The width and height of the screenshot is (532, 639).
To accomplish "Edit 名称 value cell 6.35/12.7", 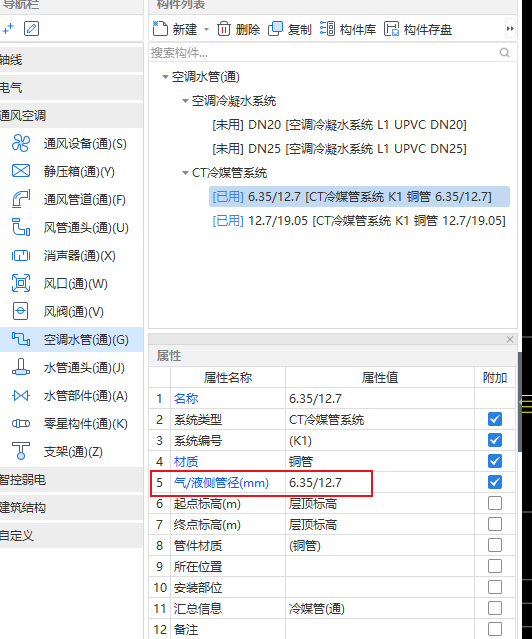I will tap(380, 398).
